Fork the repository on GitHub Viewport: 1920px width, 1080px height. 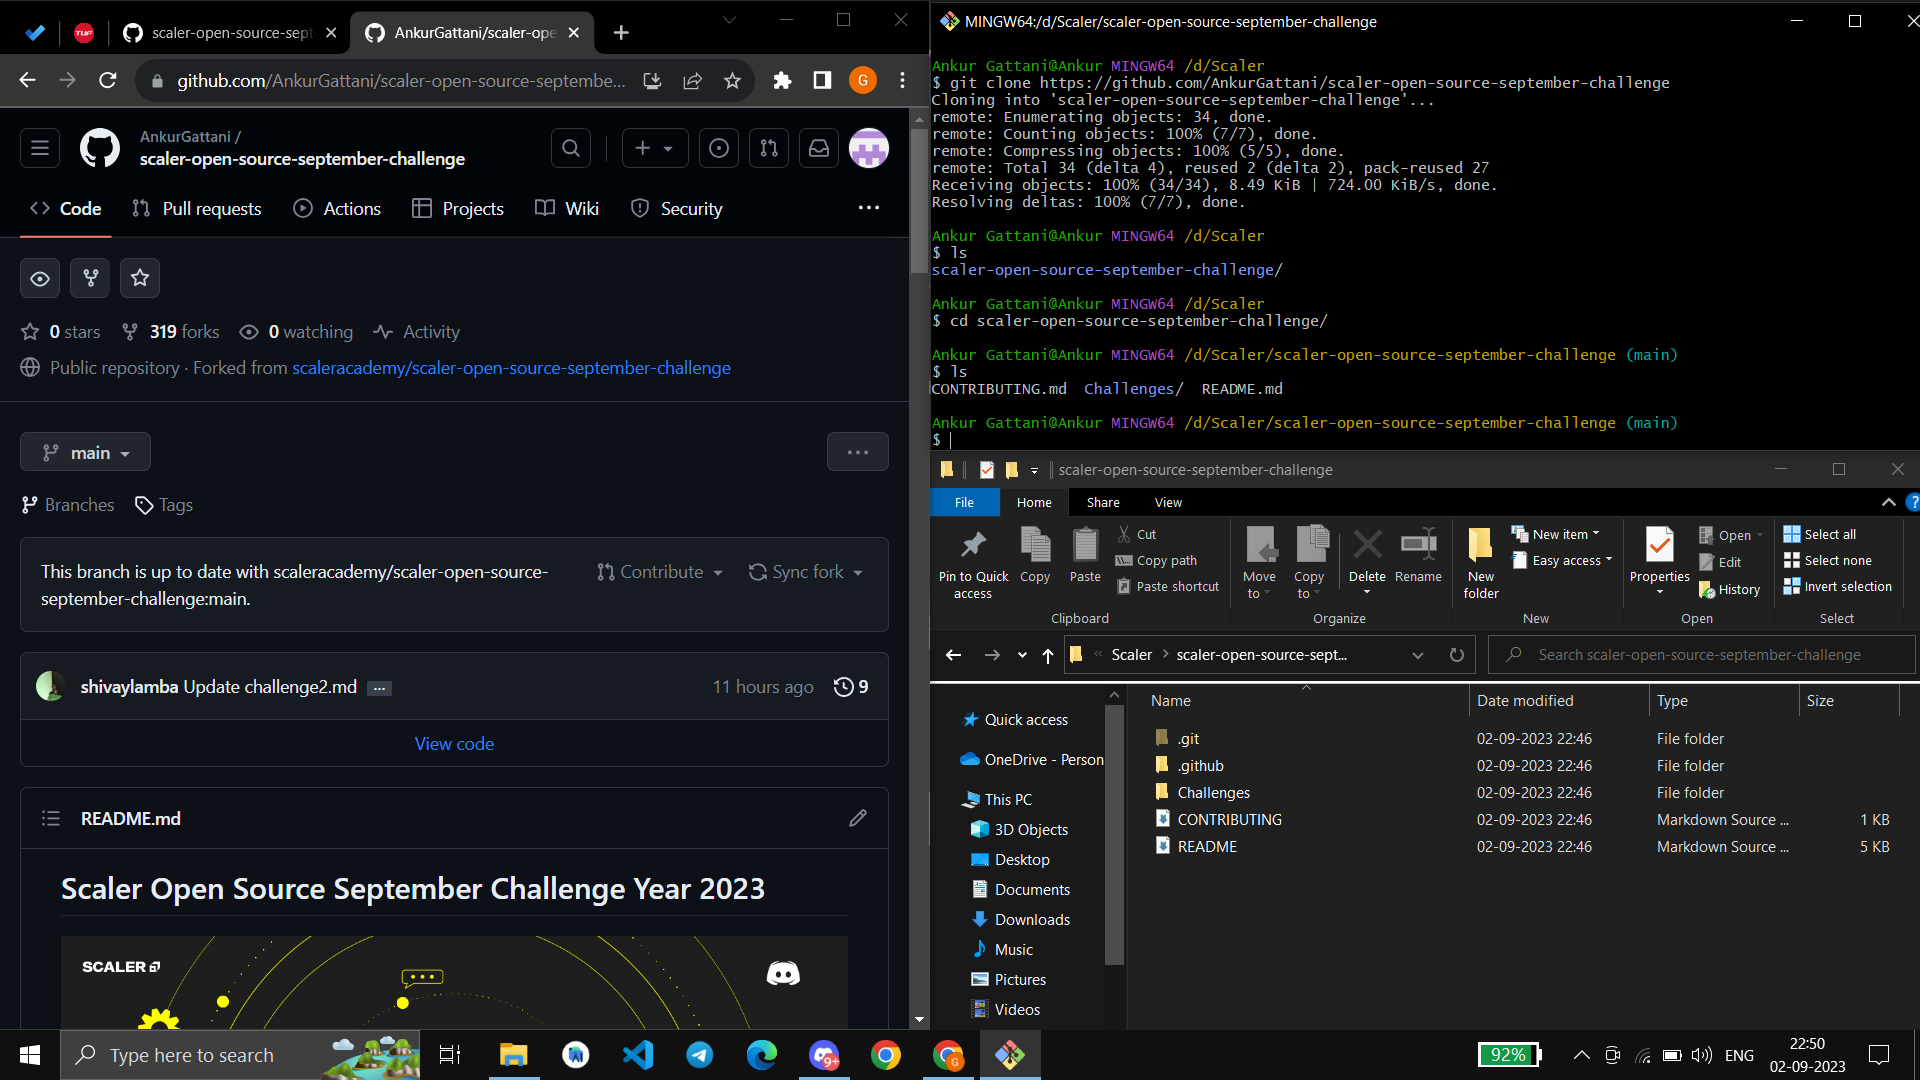pyautogui.click(x=90, y=278)
